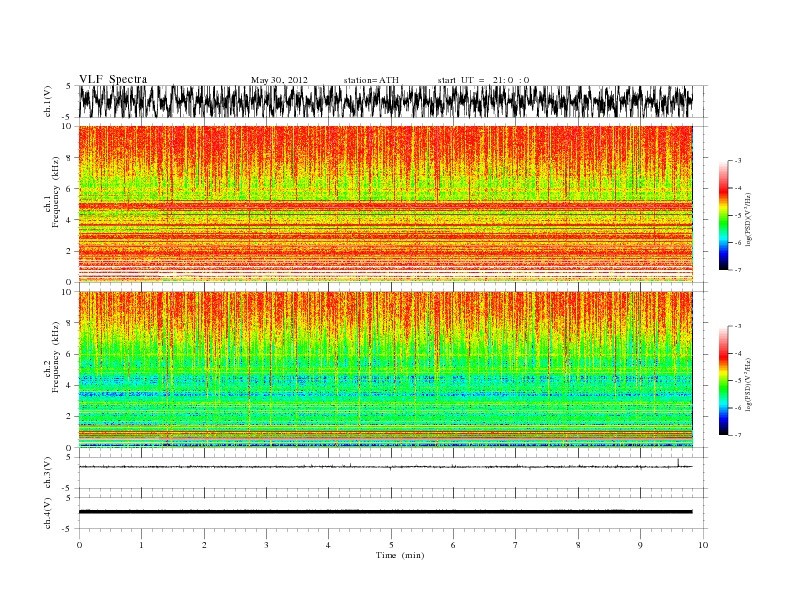
Task: Click the "-7" label on ch.1 color scale
Action: [737, 270]
